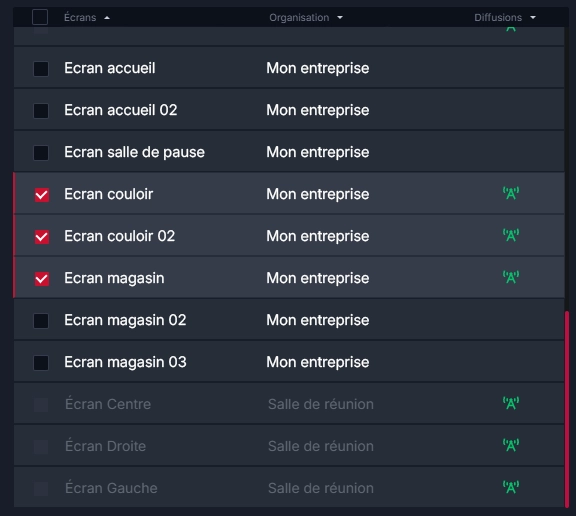Viewport: 576px width, 516px height.
Task: Click Mon entreprise in Ecran magasin 03 row
Action: 317,362
